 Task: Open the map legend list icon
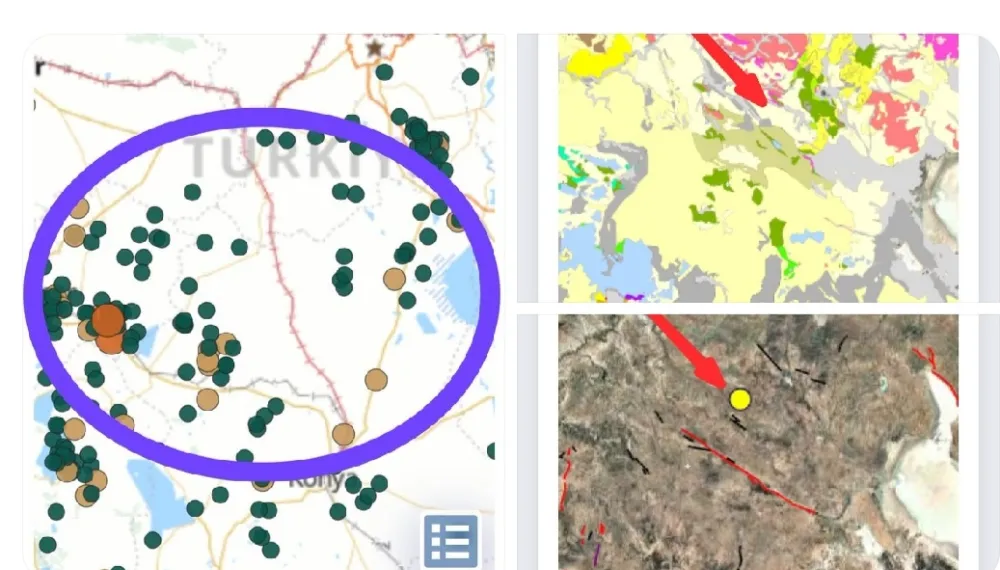coord(450,540)
